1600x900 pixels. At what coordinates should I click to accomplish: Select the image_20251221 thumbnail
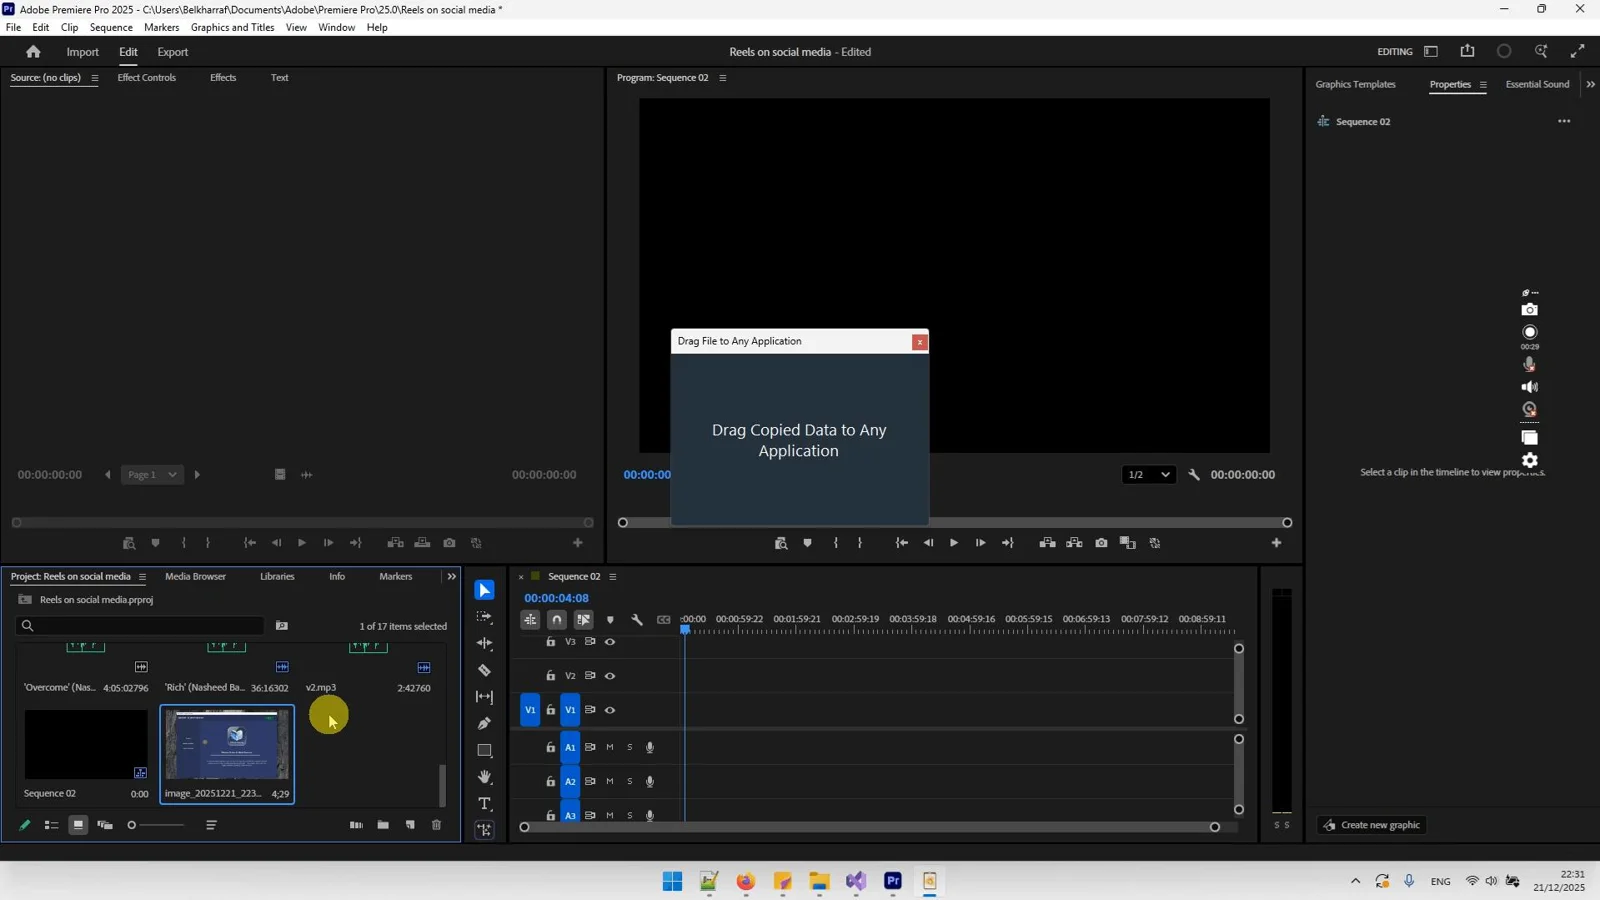coord(227,745)
